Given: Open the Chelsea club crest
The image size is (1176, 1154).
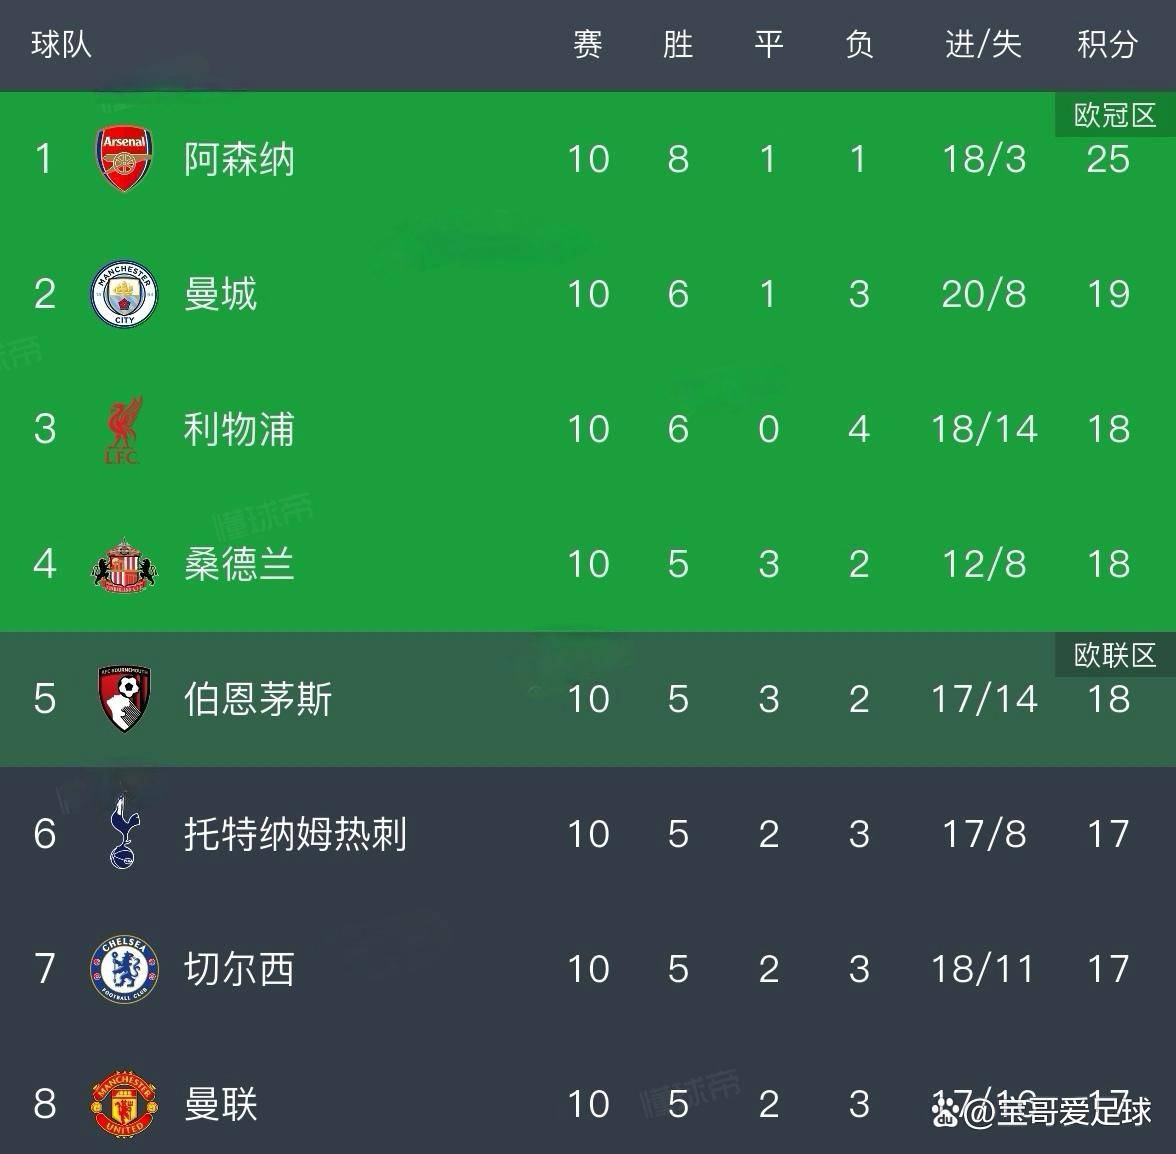Looking at the screenshot, I should 124,968.
